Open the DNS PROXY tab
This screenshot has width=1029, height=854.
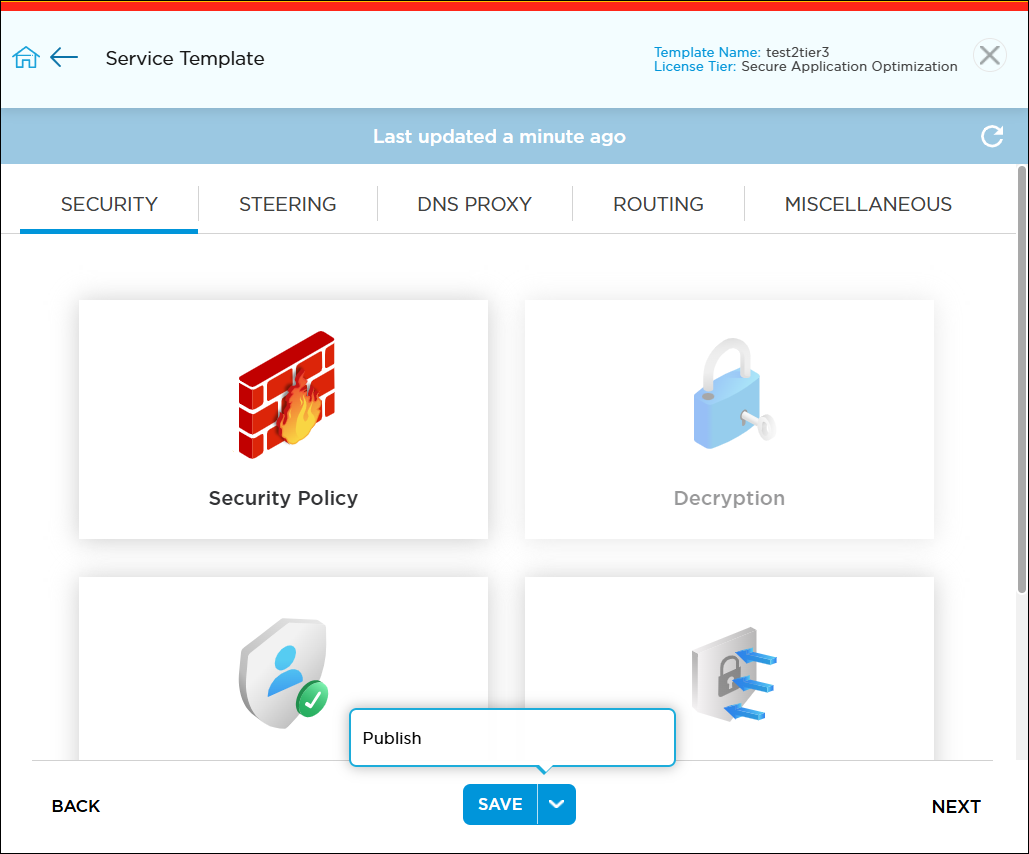pyautogui.click(x=474, y=204)
